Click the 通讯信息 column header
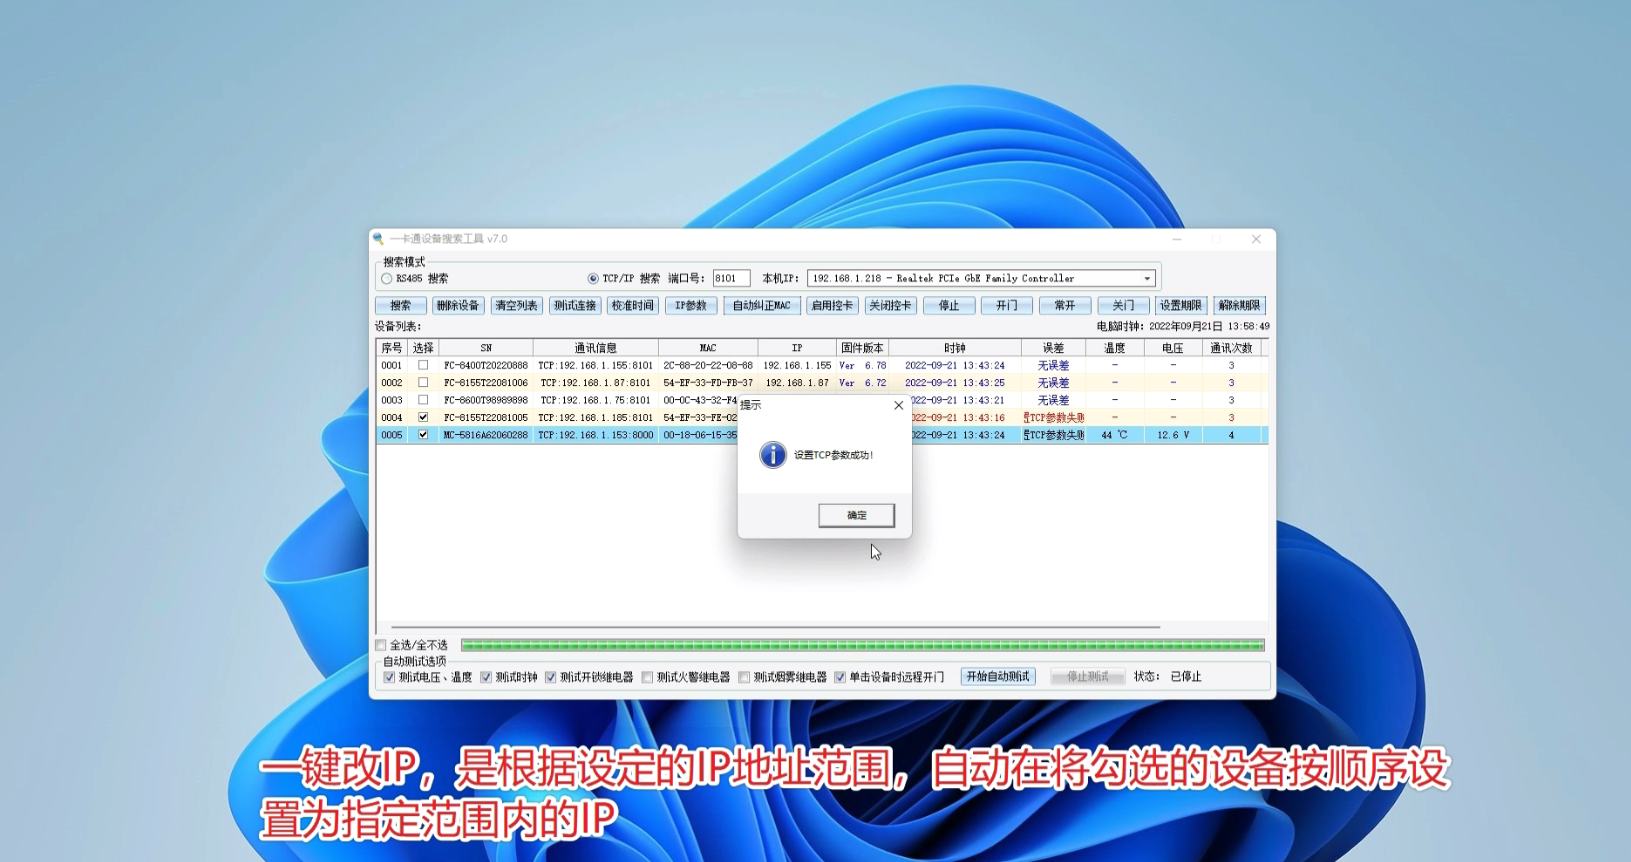Image resolution: width=1631 pixels, height=862 pixels. (596, 348)
